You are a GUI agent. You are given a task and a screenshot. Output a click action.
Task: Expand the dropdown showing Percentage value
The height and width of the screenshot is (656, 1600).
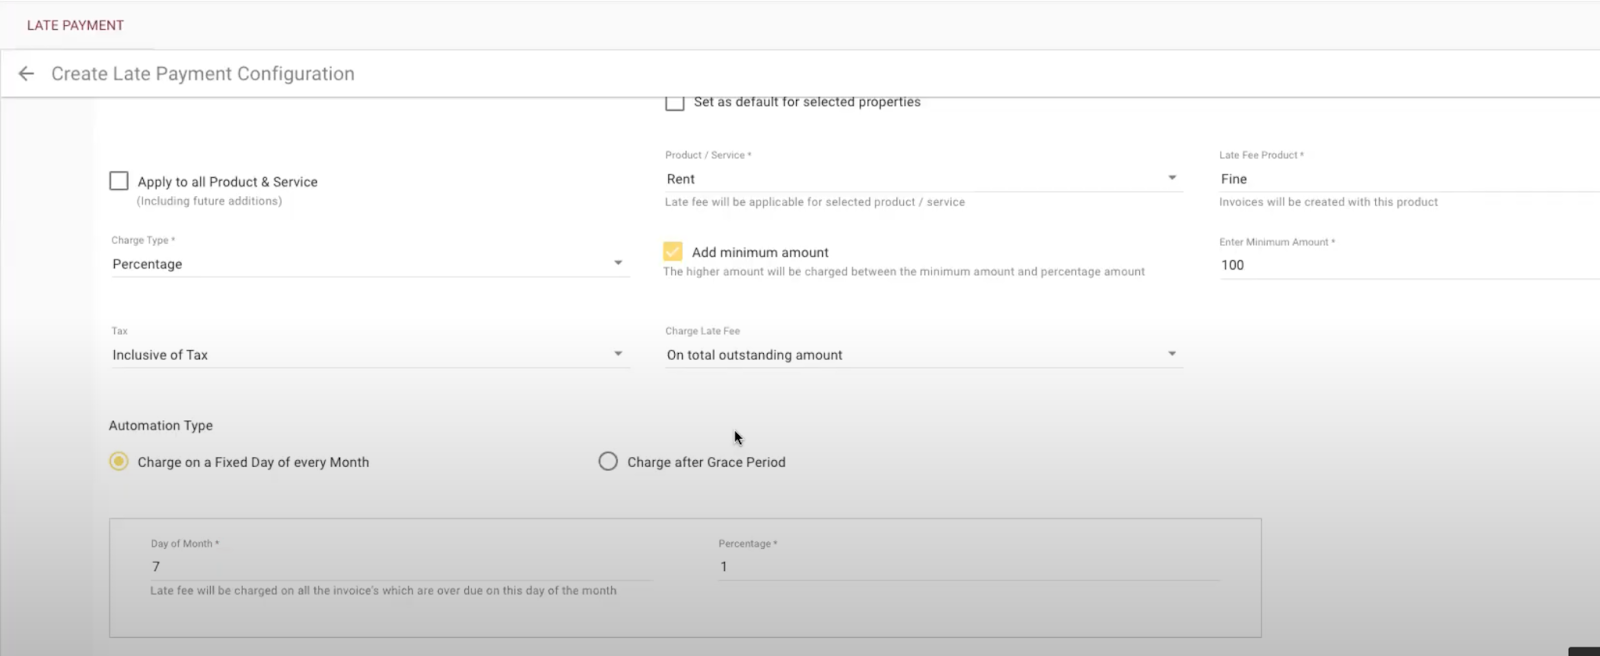coord(360,264)
